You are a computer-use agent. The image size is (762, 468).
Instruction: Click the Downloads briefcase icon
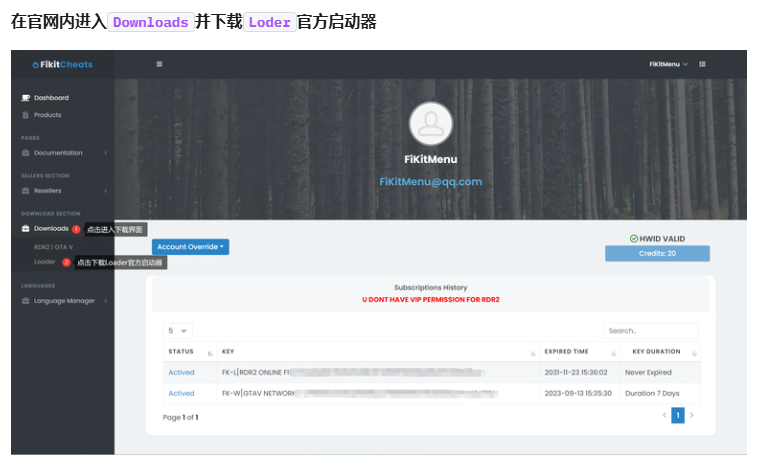pos(26,229)
